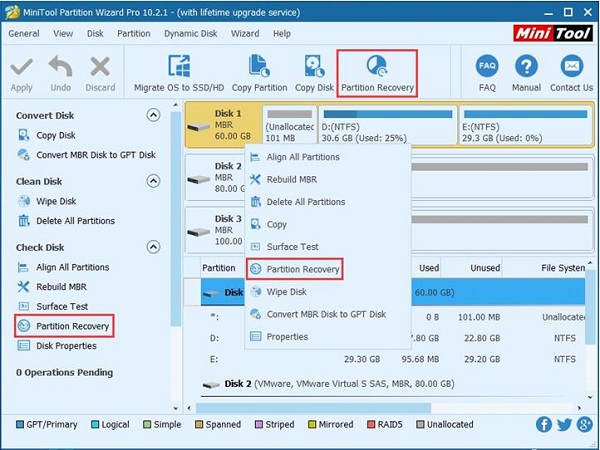The height and width of the screenshot is (450, 600).
Task: Click the sidebar vertical scrollbar down arrow
Action: (x=176, y=408)
